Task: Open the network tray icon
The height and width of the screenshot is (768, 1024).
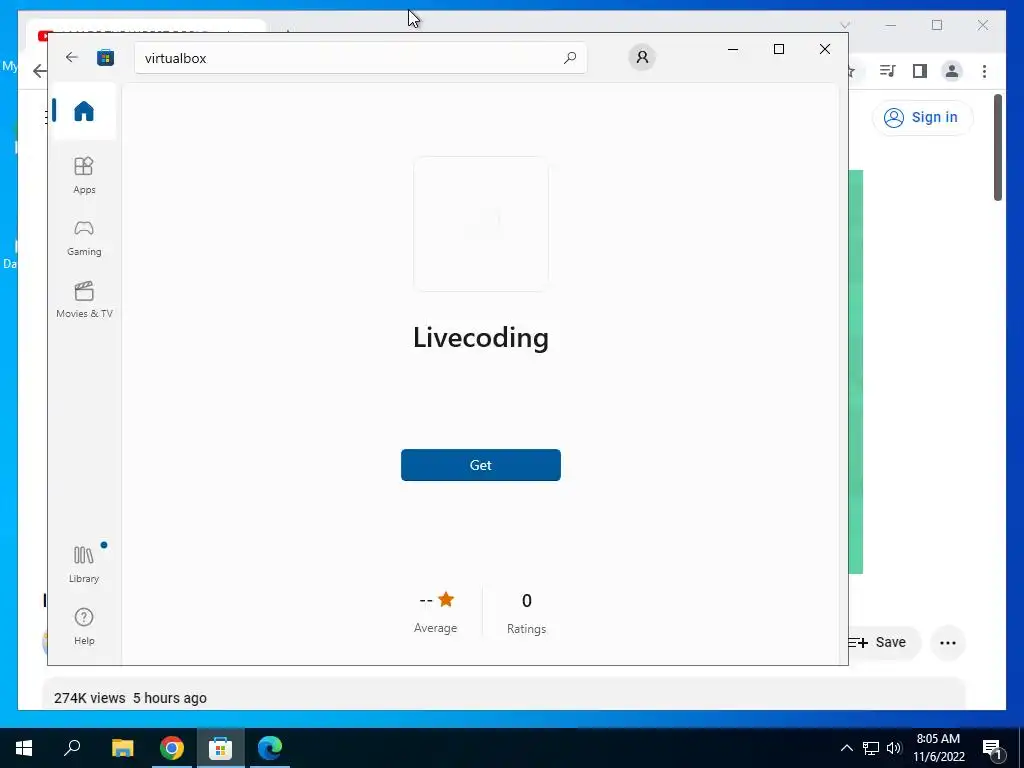Action: point(871,748)
